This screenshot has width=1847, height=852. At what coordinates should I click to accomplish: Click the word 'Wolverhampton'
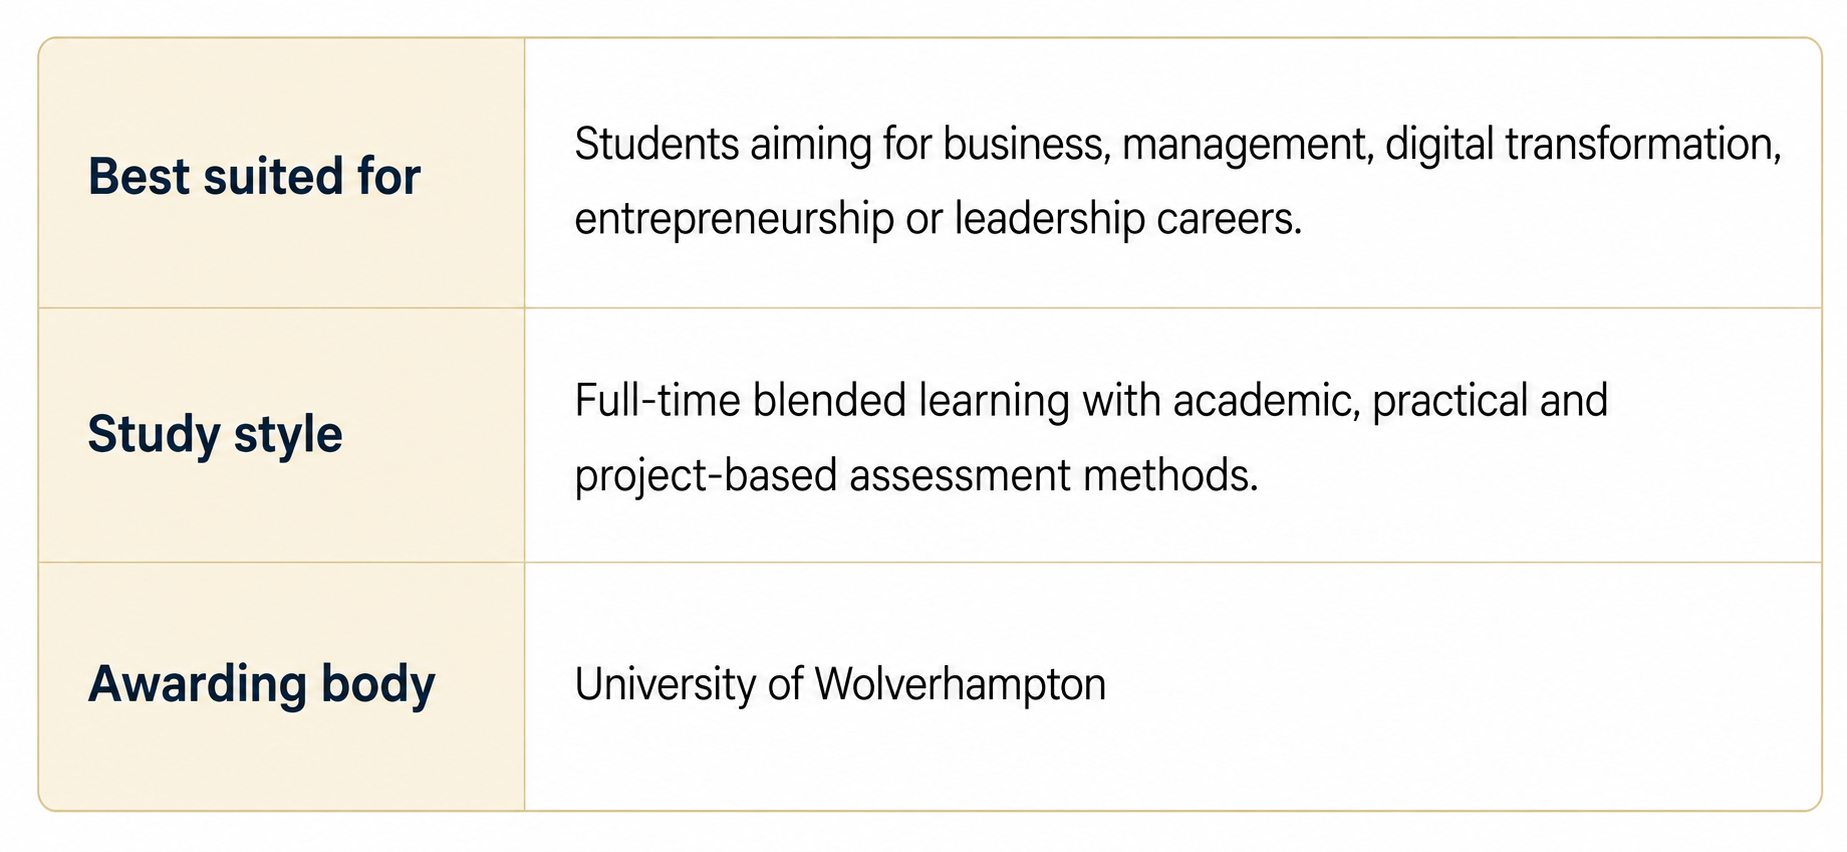point(960,685)
